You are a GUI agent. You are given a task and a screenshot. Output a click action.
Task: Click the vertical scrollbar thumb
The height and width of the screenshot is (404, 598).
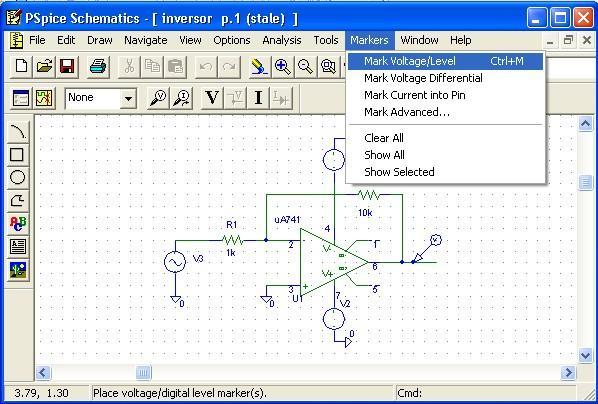[x=585, y=182]
